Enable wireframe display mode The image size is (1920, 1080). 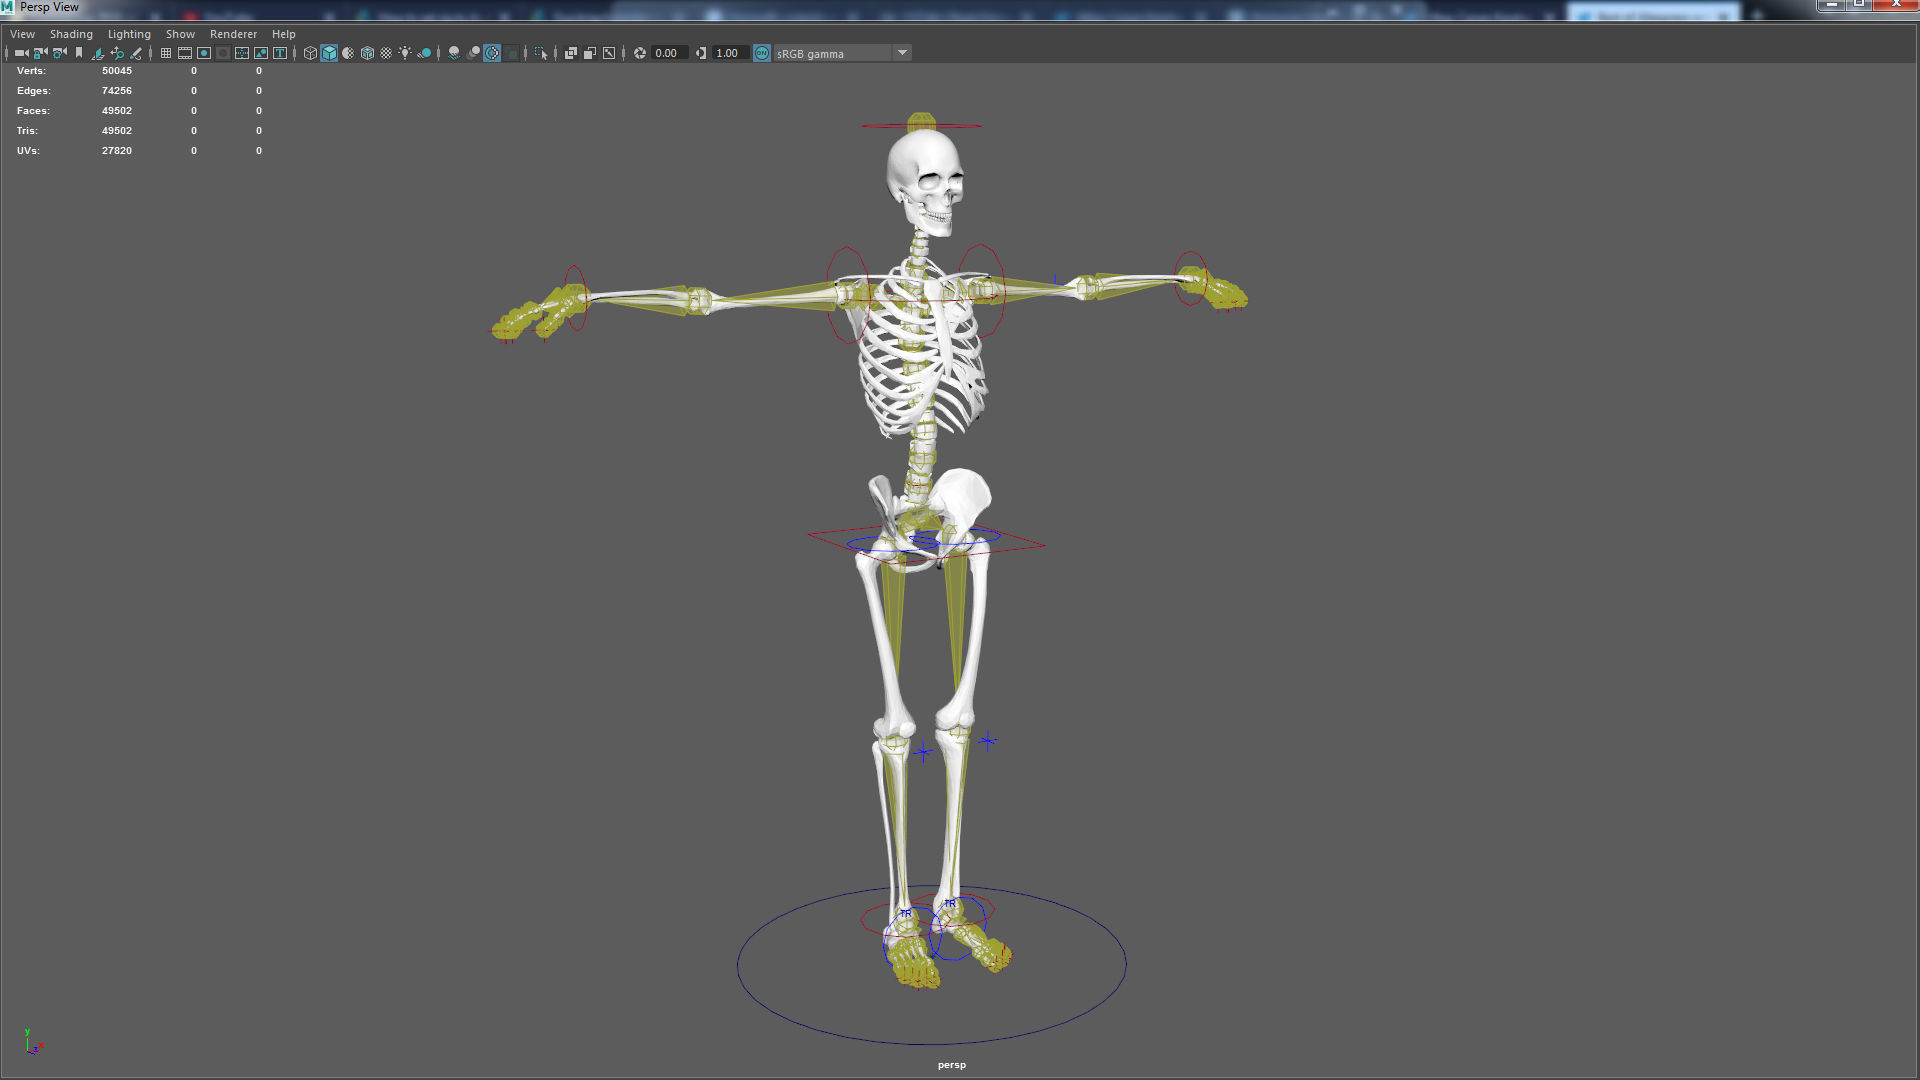(310, 53)
